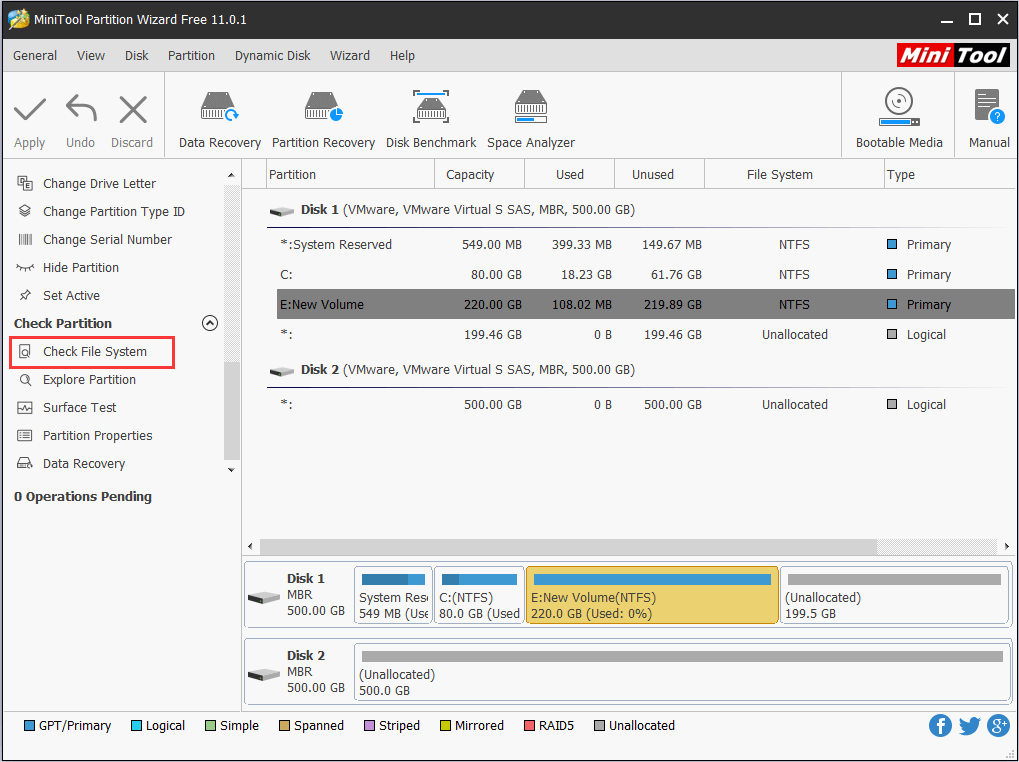
Task: Collapse the Check Partition section
Action: tap(210, 323)
